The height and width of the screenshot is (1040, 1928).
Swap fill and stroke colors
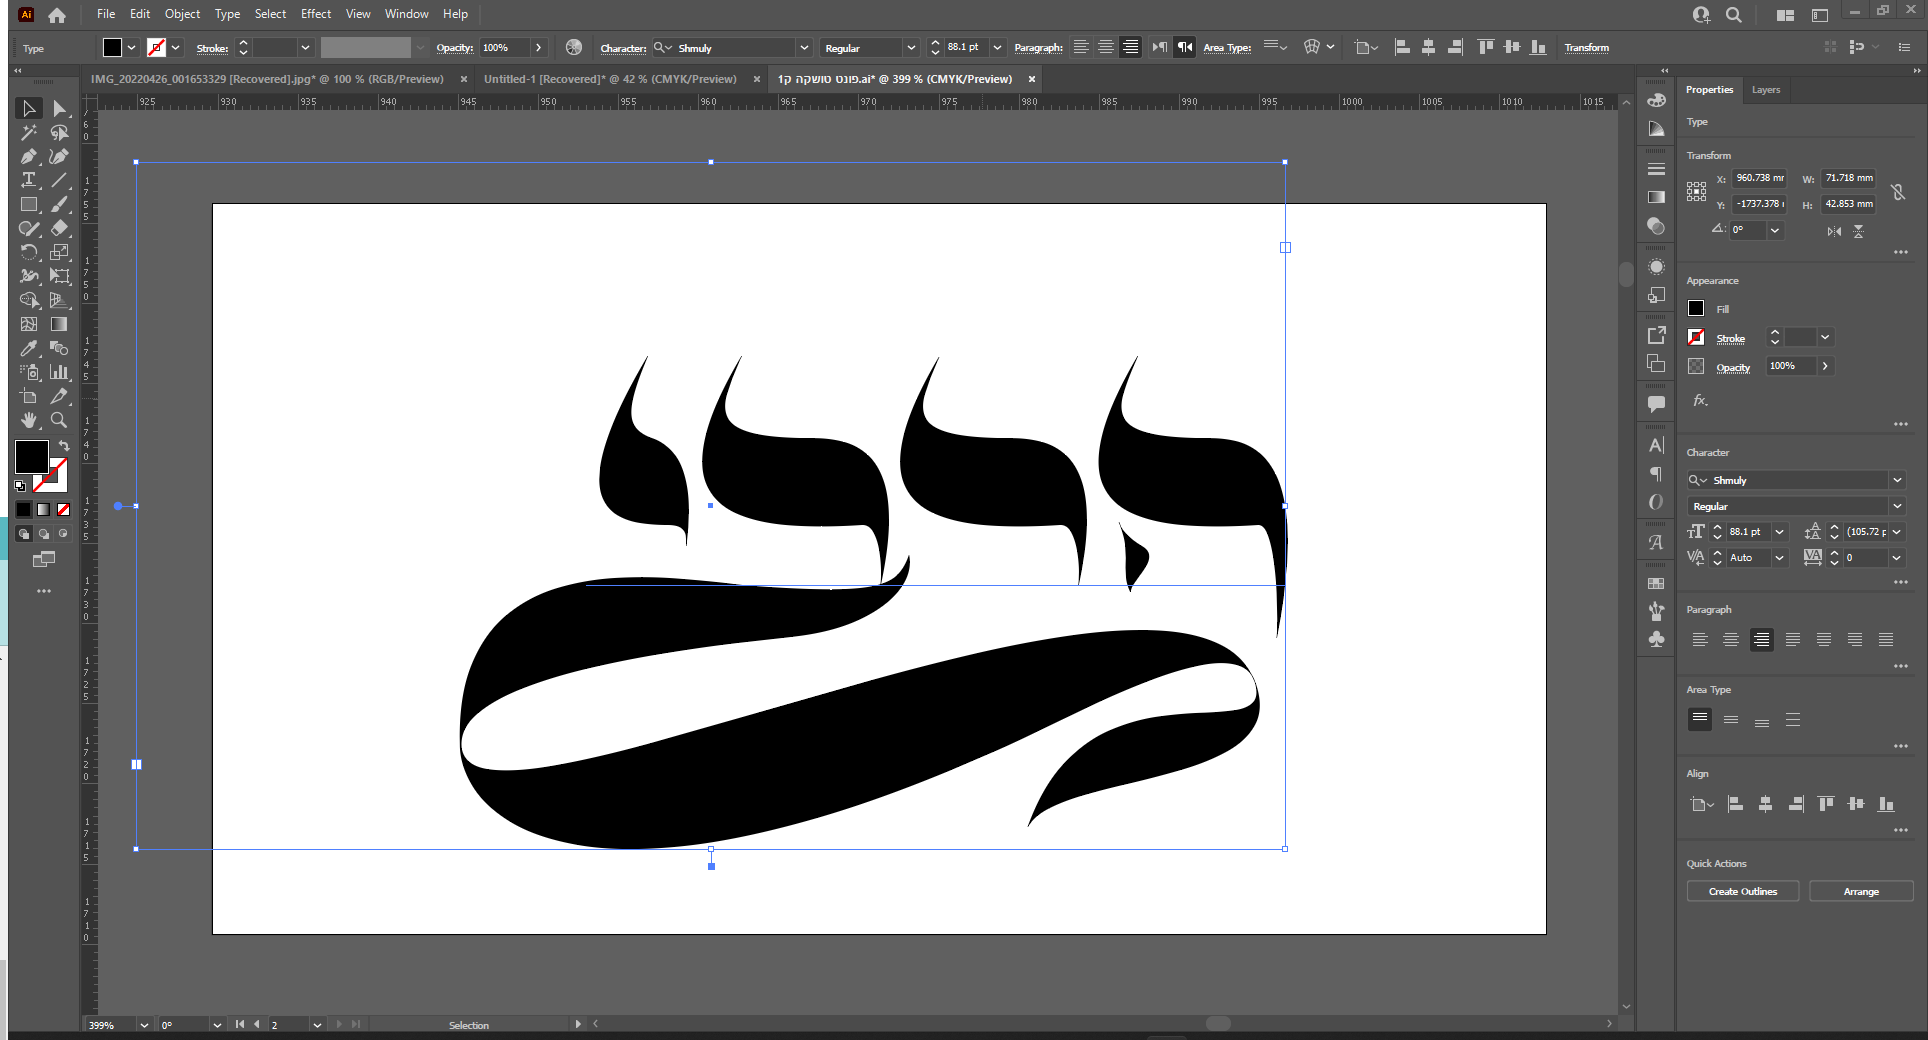click(63, 445)
